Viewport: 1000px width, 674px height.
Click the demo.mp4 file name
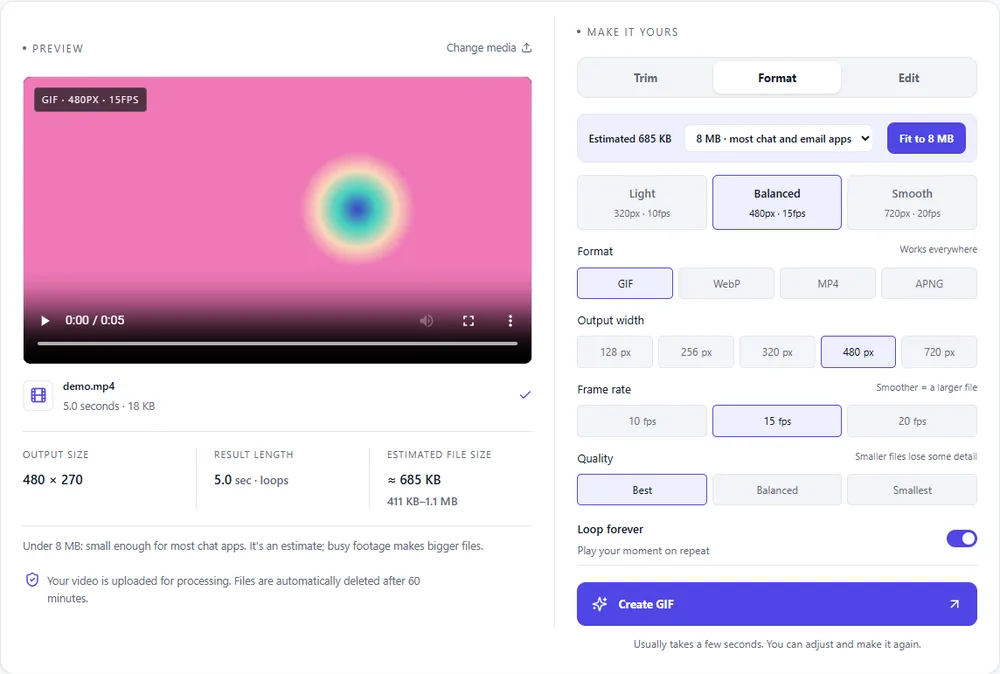[x=89, y=386]
